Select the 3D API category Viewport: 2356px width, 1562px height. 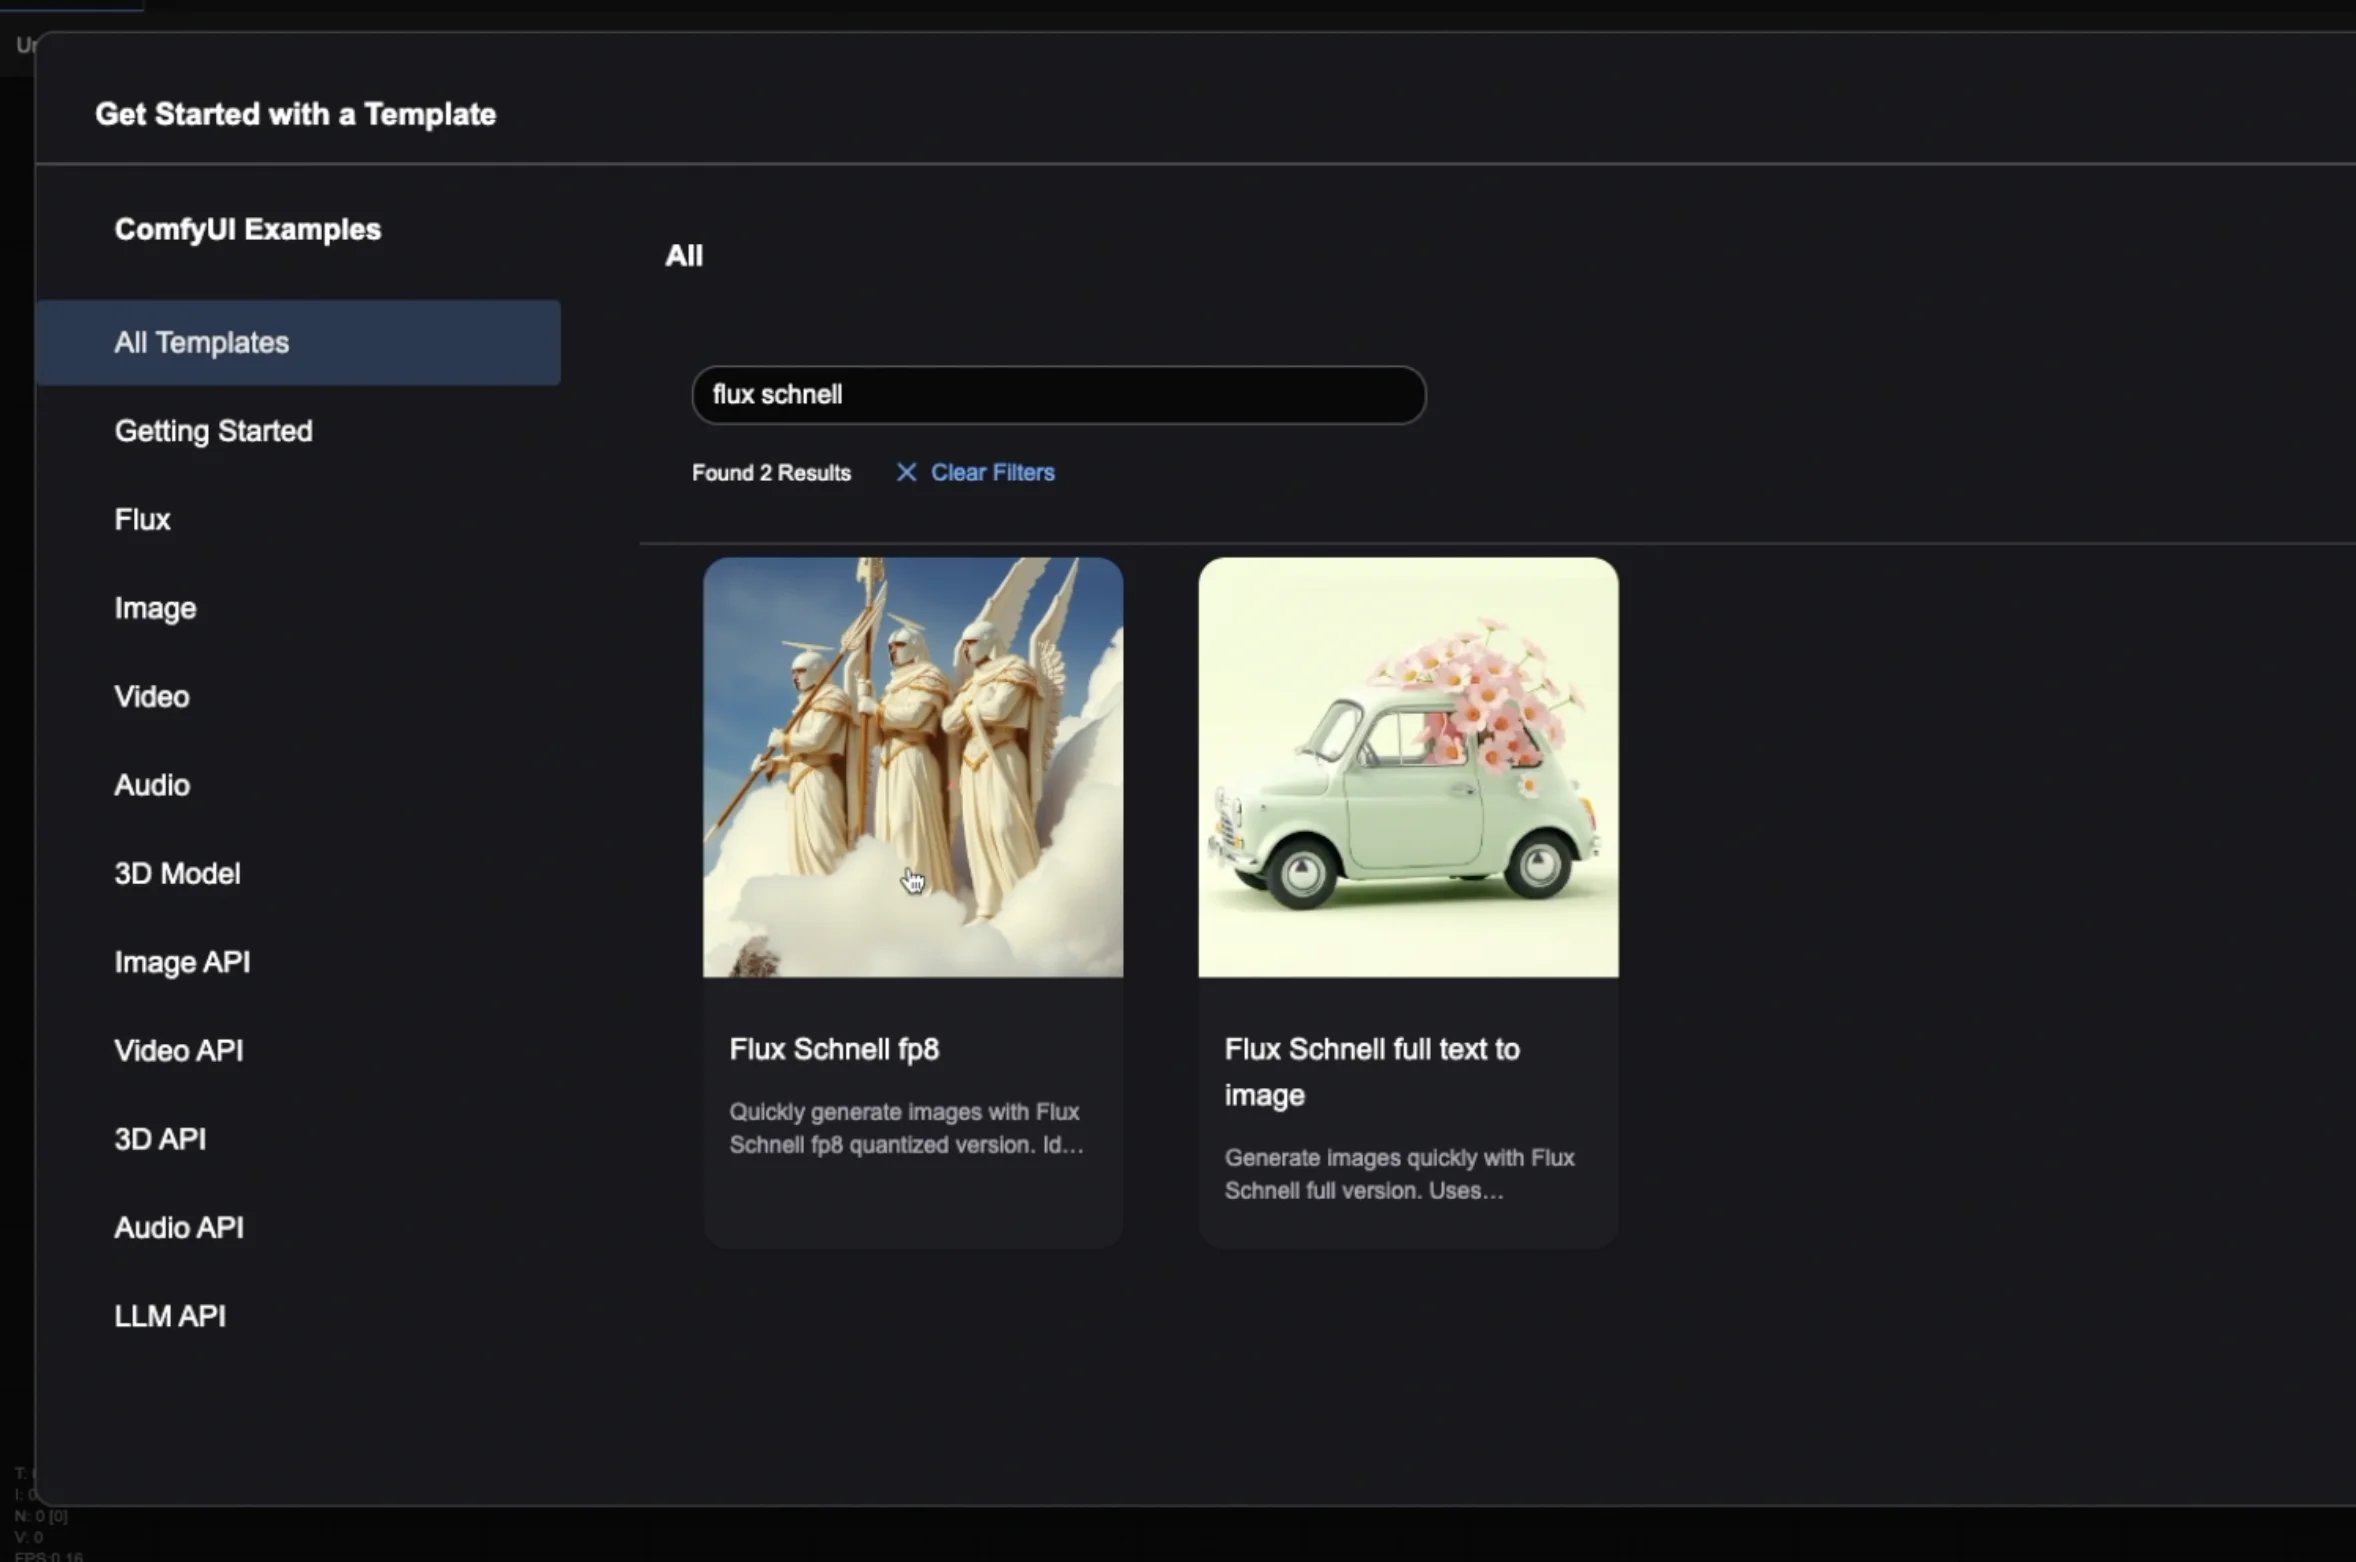pyautogui.click(x=160, y=1139)
